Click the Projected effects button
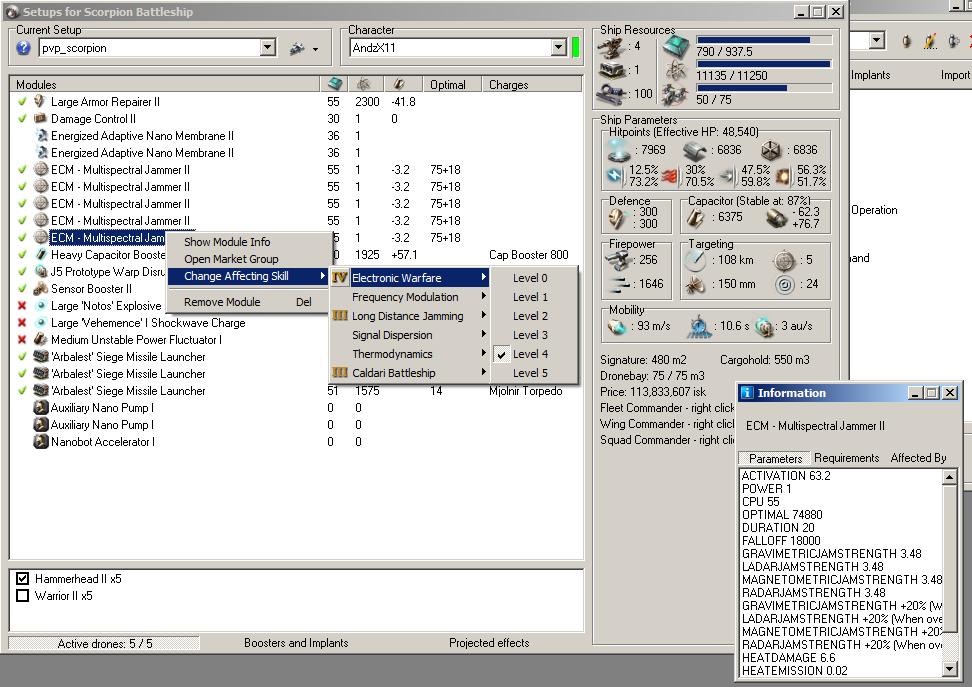Screen dimensions: 972x687 (x=488, y=643)
